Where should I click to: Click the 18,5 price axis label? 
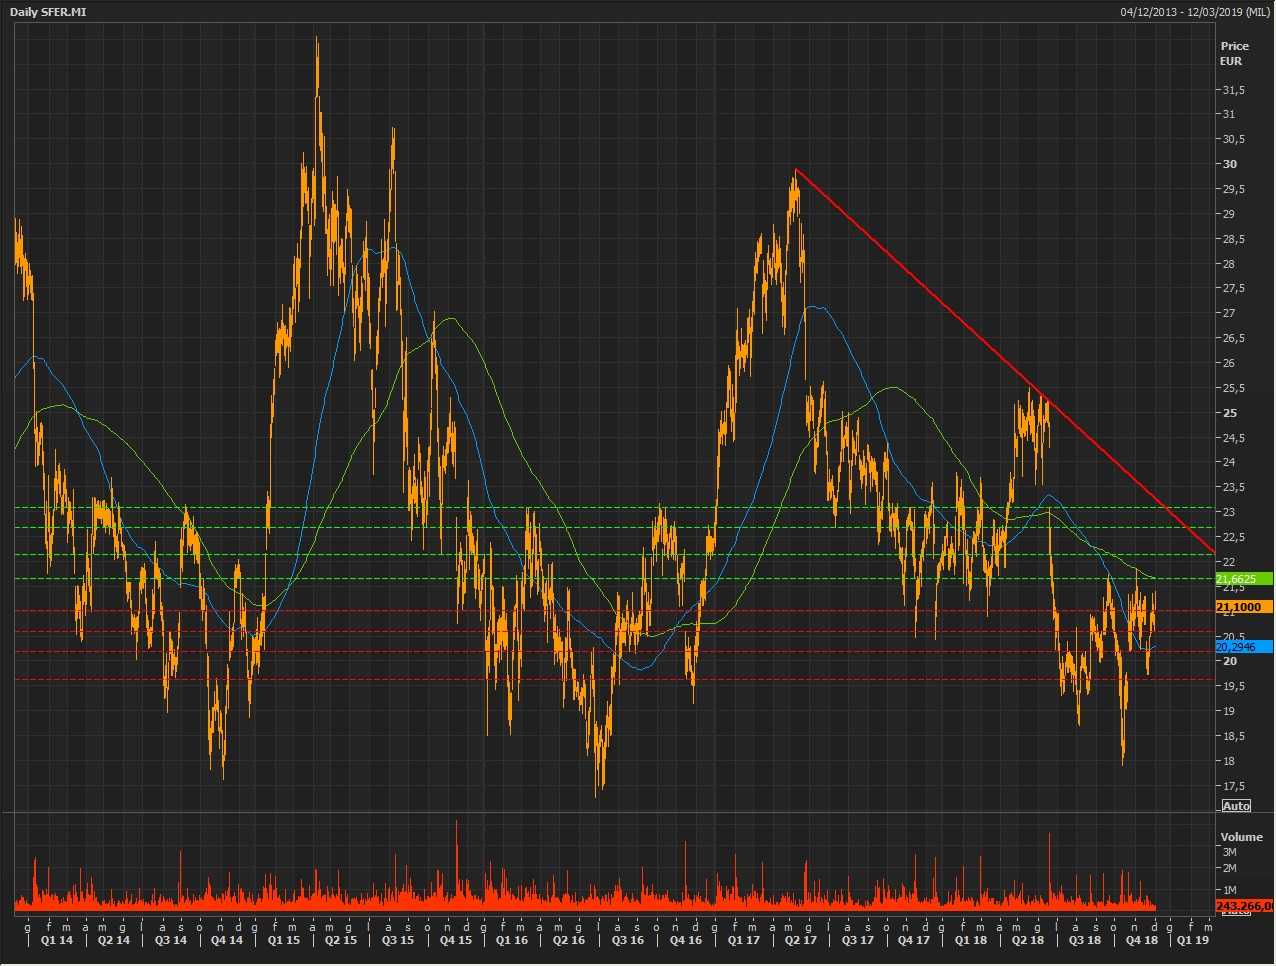[x=1233, y=736]
